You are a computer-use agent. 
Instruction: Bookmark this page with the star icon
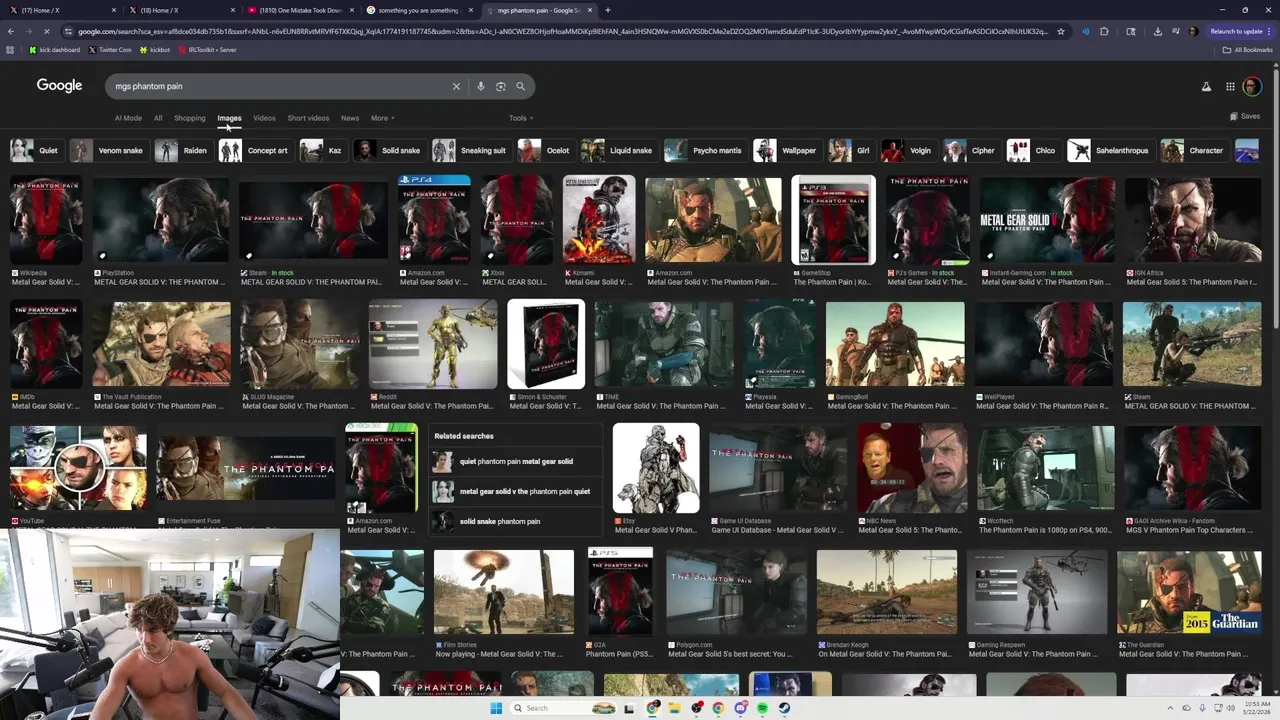click(x=1061, y=31)
